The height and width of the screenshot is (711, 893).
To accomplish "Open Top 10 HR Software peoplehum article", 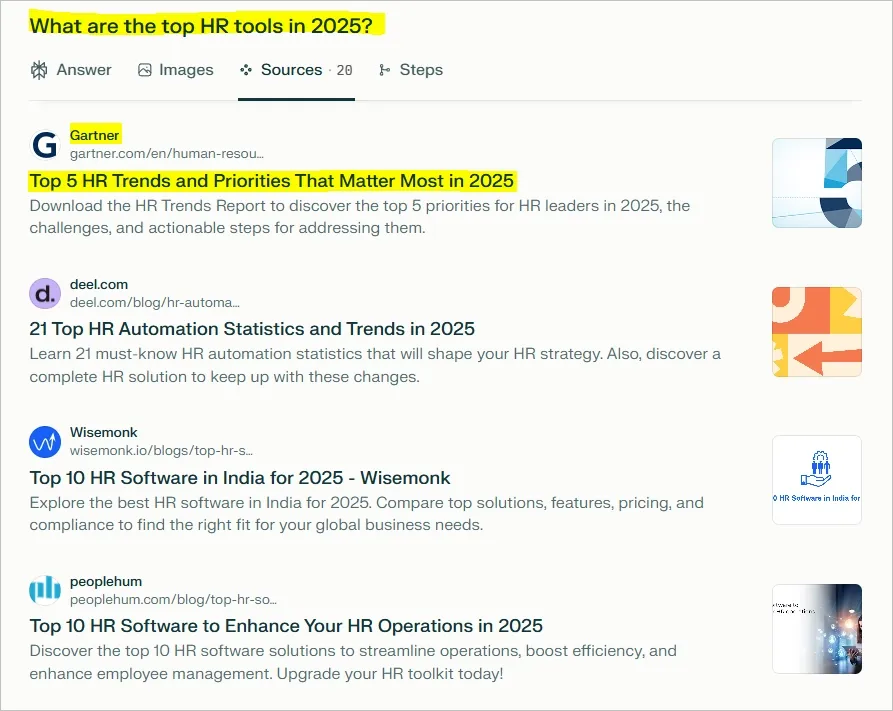I will pyautogui.click(x=286, y=626).
